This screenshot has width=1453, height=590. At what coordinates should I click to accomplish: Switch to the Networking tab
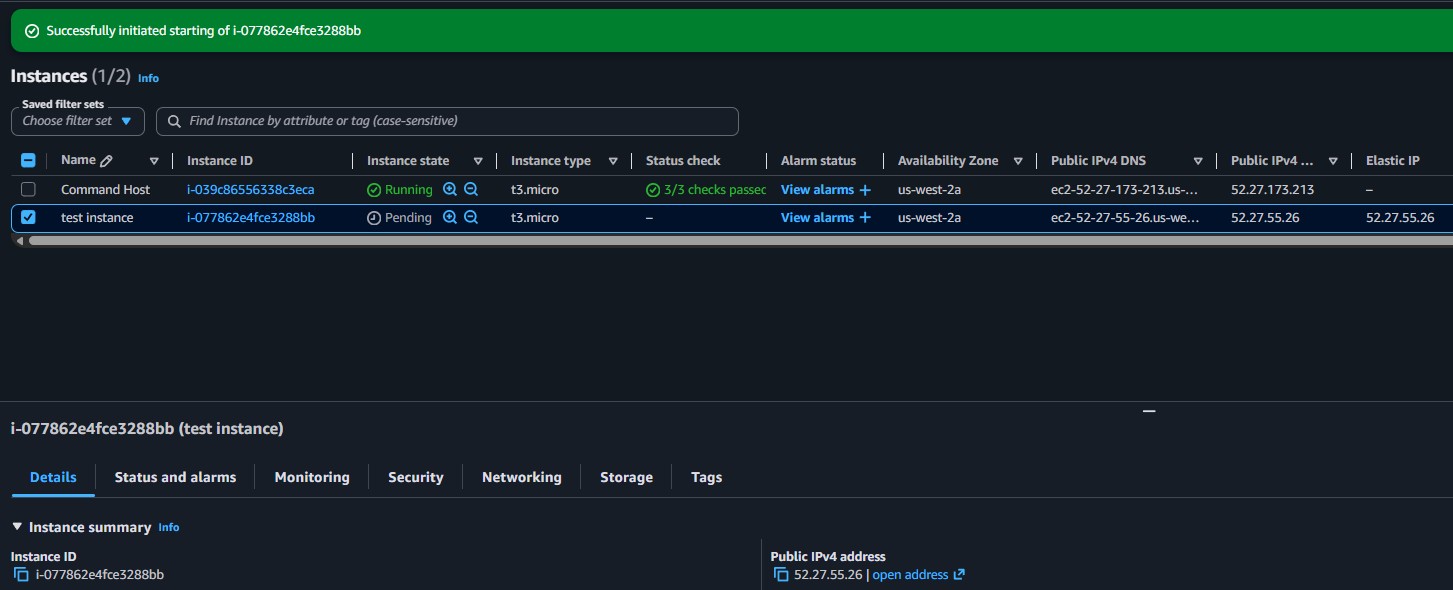(x=521, y=477)
